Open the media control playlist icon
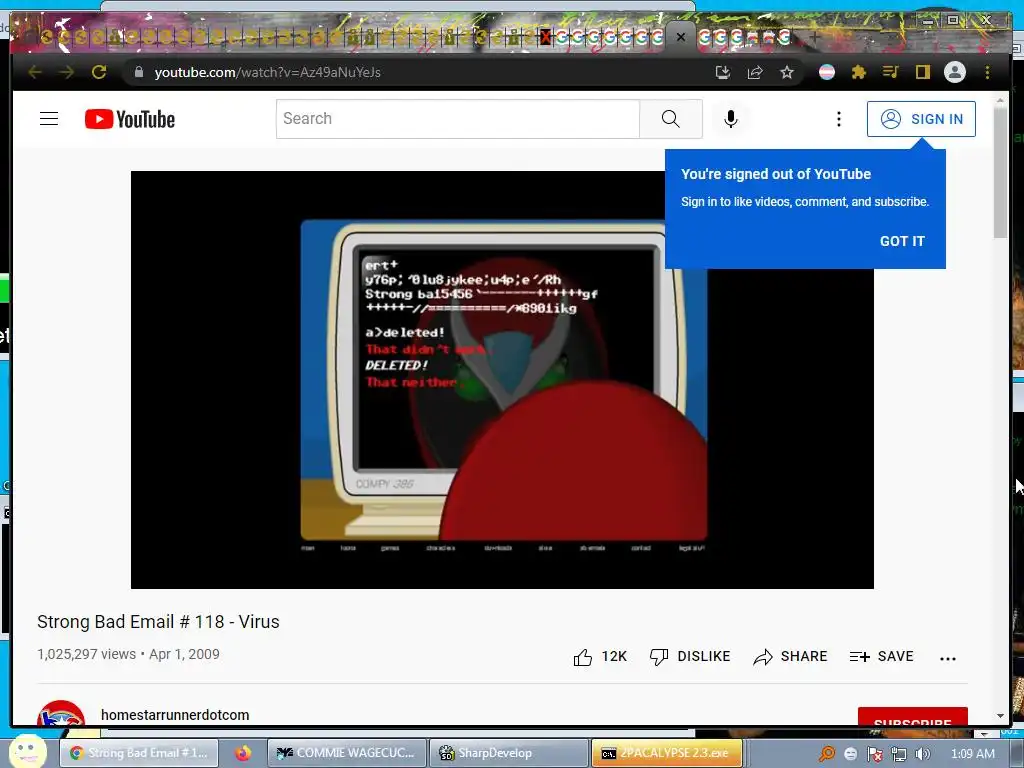The height and width of the screenshot is (768, 1024). 891,72
